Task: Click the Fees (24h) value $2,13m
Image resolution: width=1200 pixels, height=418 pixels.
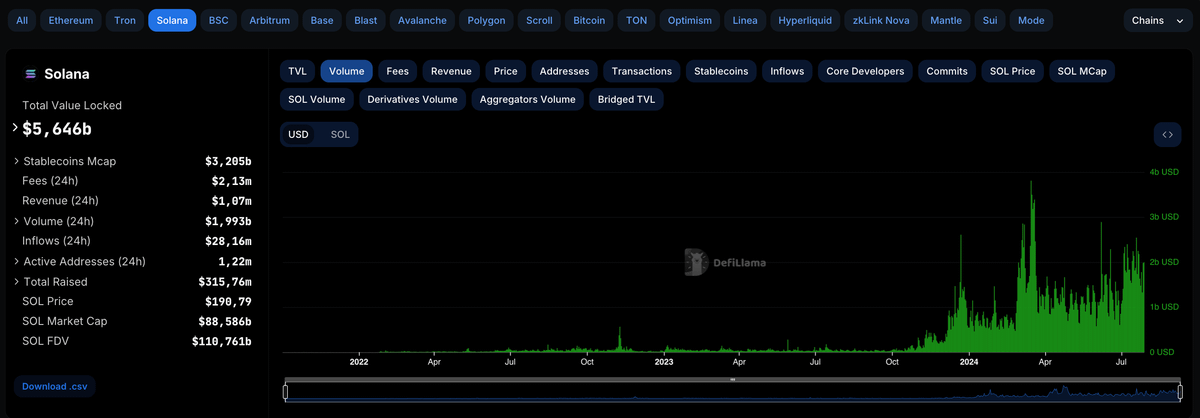Action: pyautogui.click(x=231, y=181)
